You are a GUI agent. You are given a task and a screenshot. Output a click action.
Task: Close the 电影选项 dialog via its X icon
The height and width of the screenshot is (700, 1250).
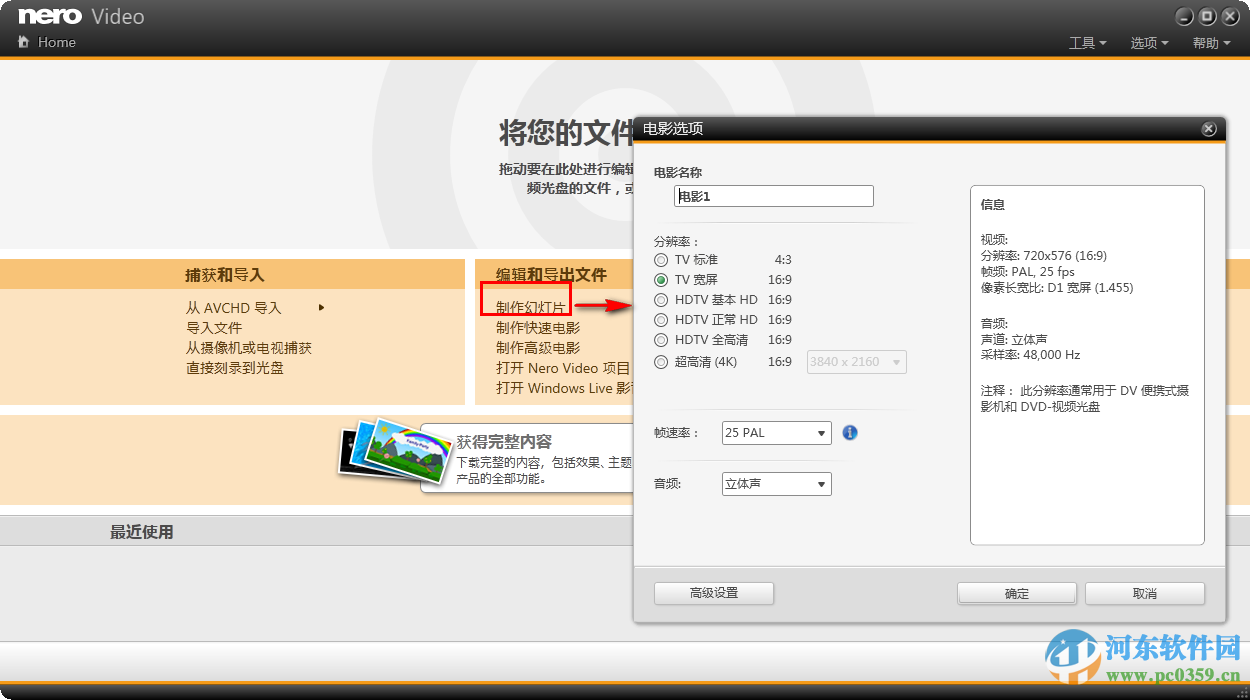[x=1209, y=128]
